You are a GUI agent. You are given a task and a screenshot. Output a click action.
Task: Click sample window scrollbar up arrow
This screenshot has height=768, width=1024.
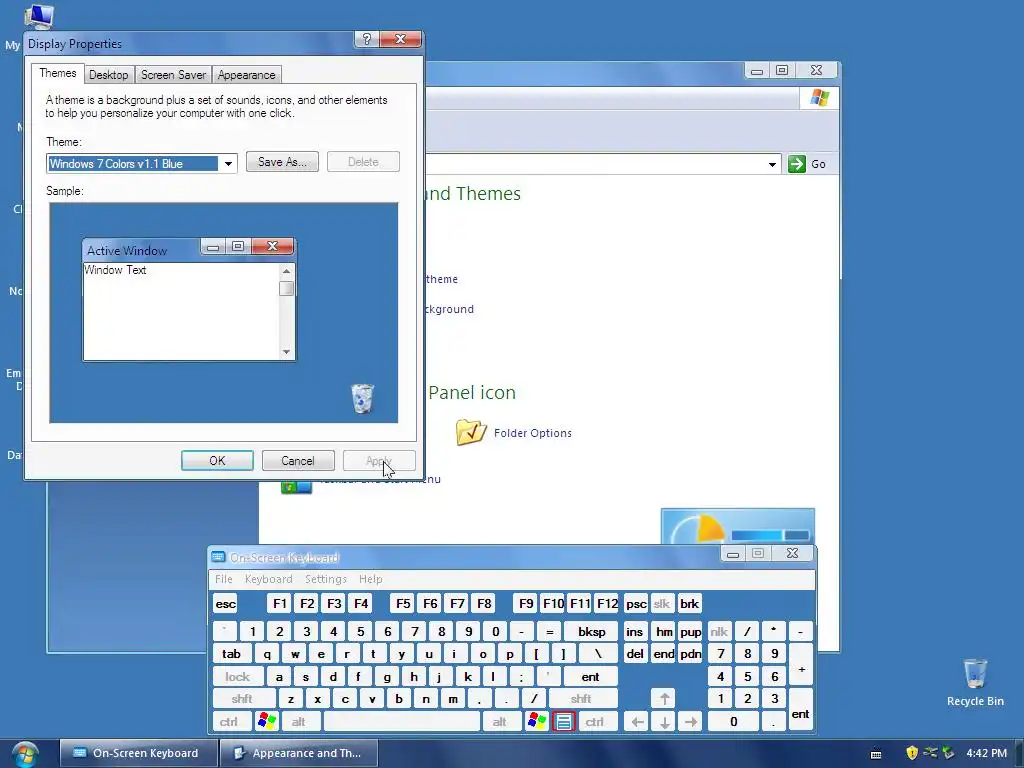coord(286,270)
